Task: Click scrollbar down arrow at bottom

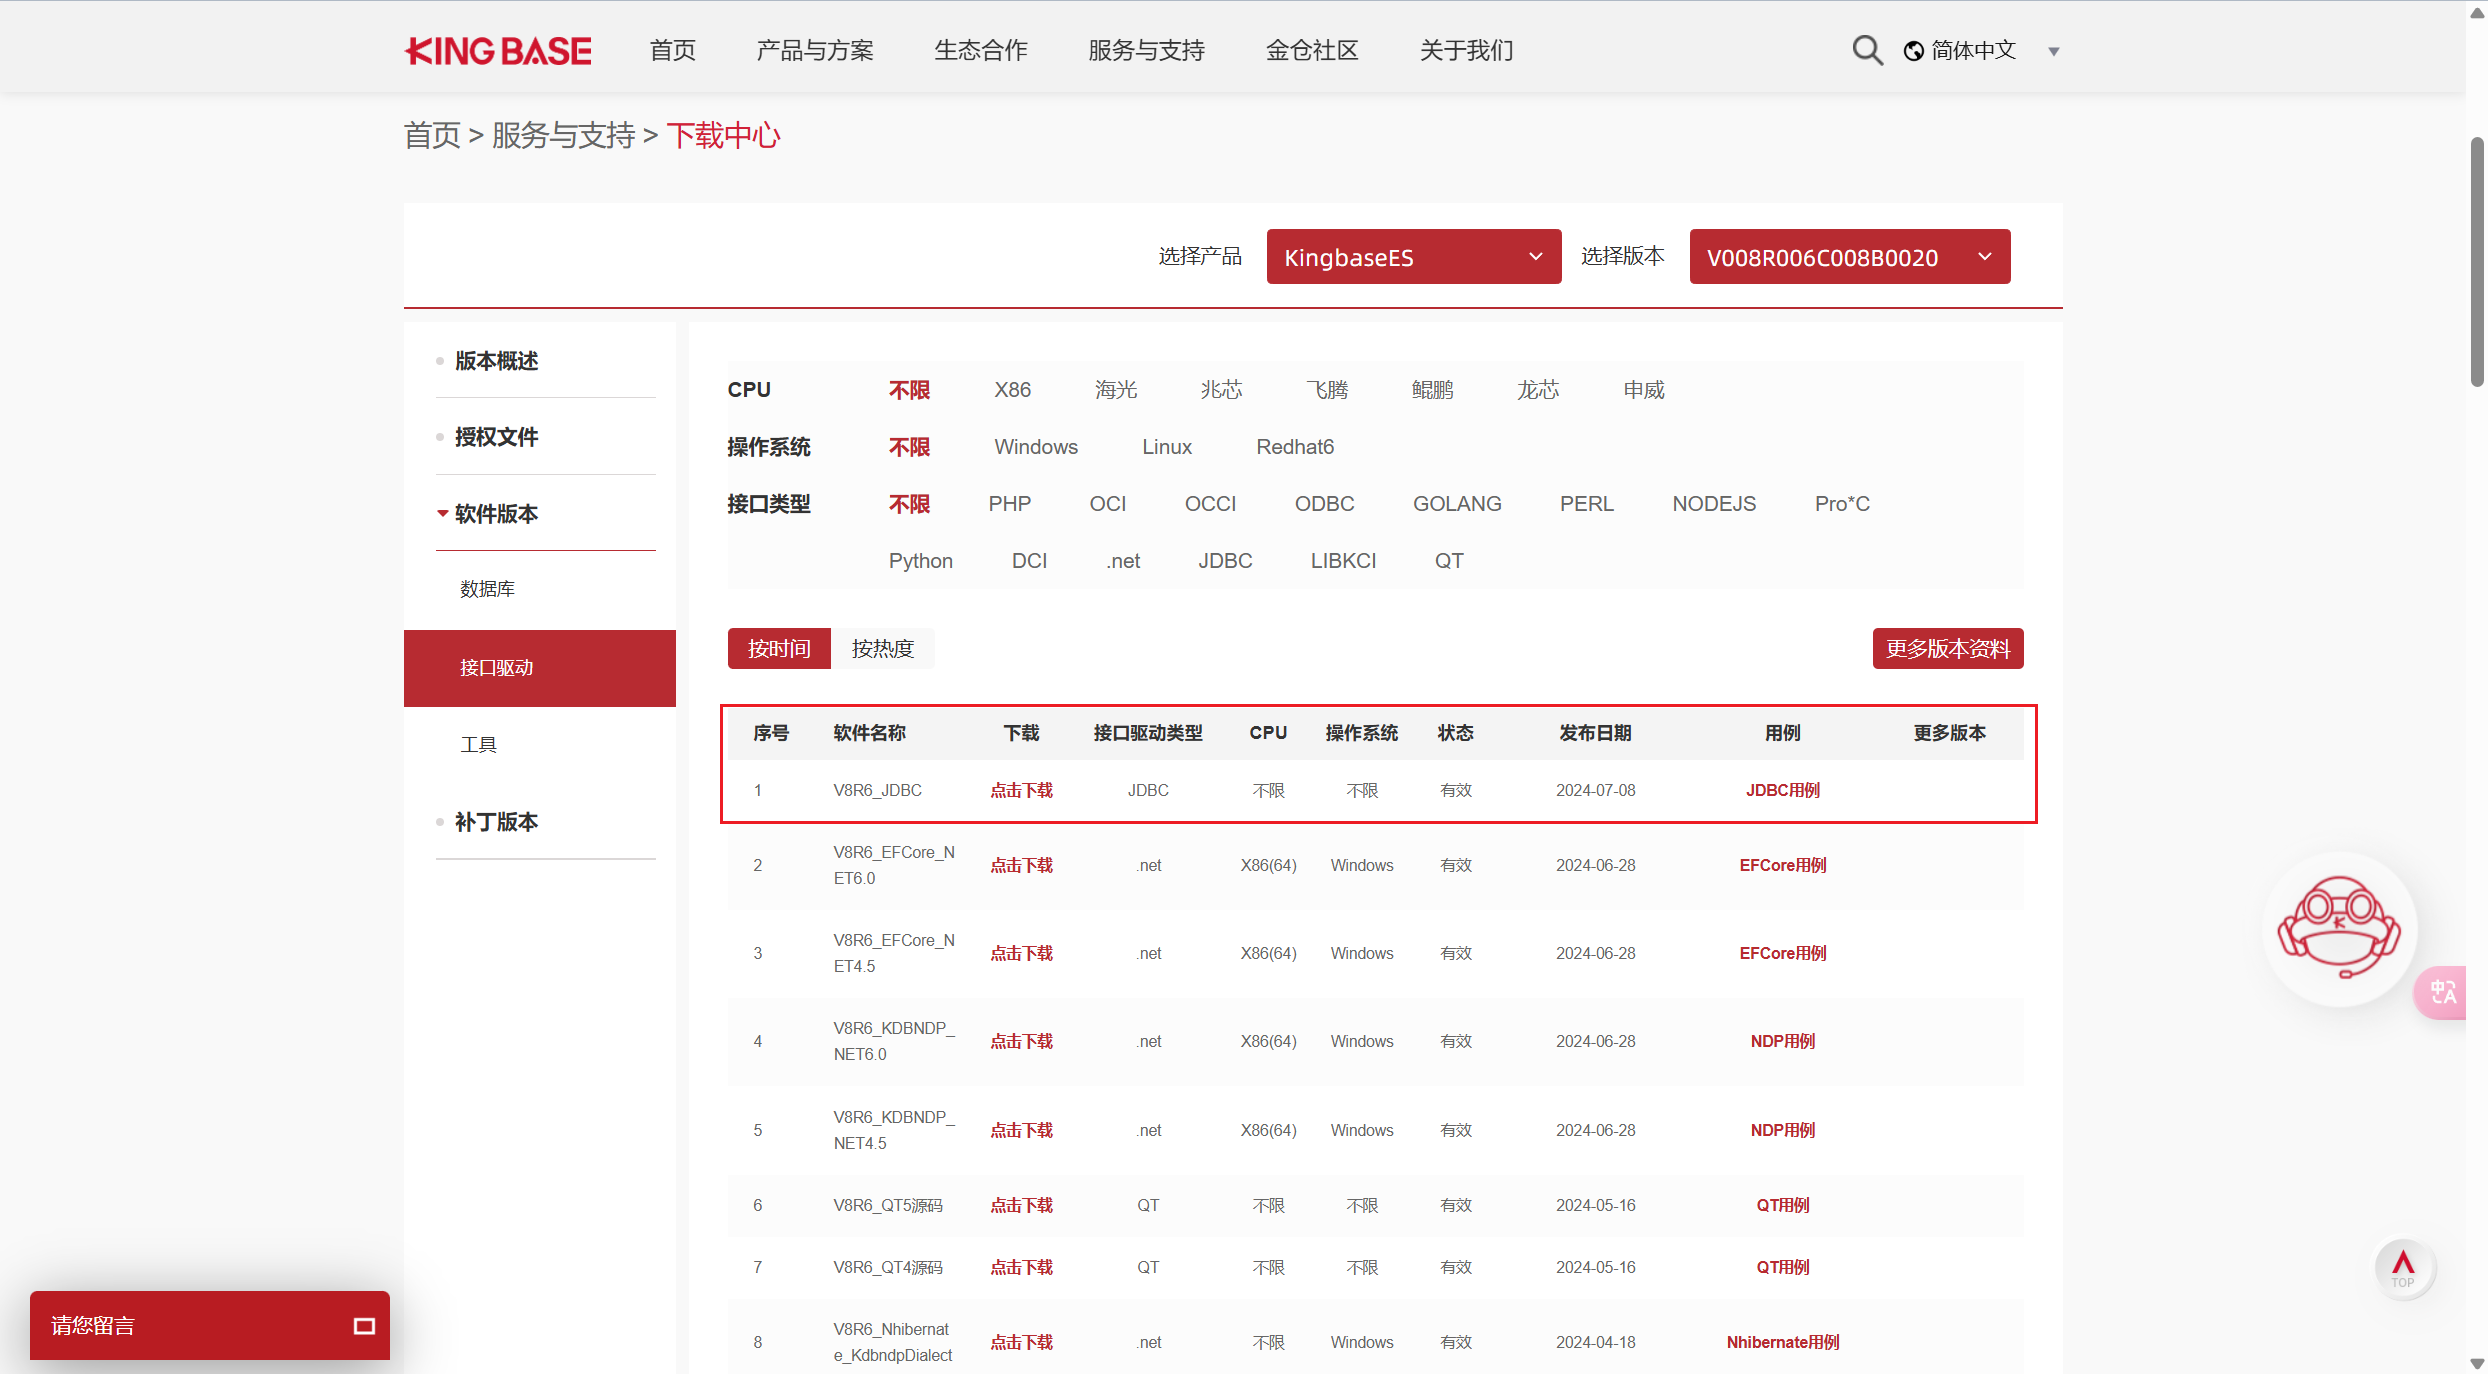Action: click(x=2476, y=1364)
